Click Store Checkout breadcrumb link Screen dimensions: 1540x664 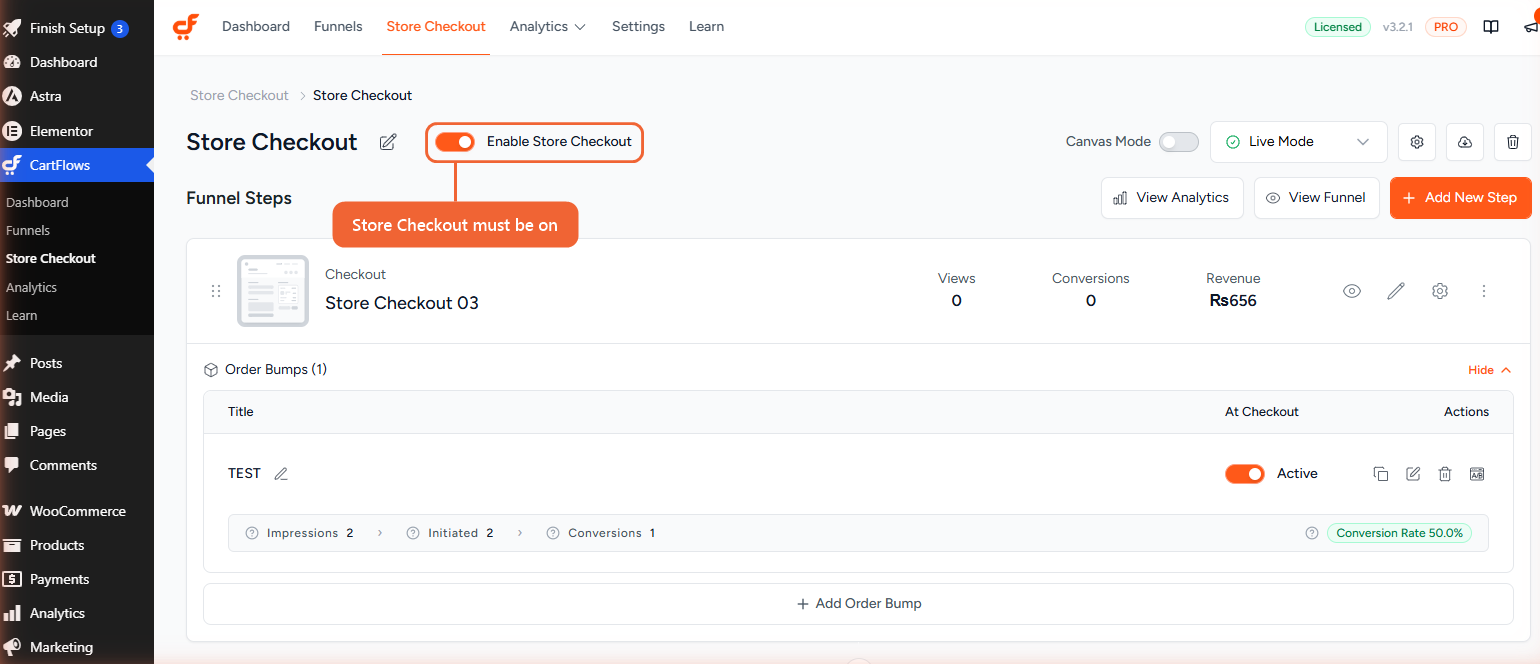239,96
